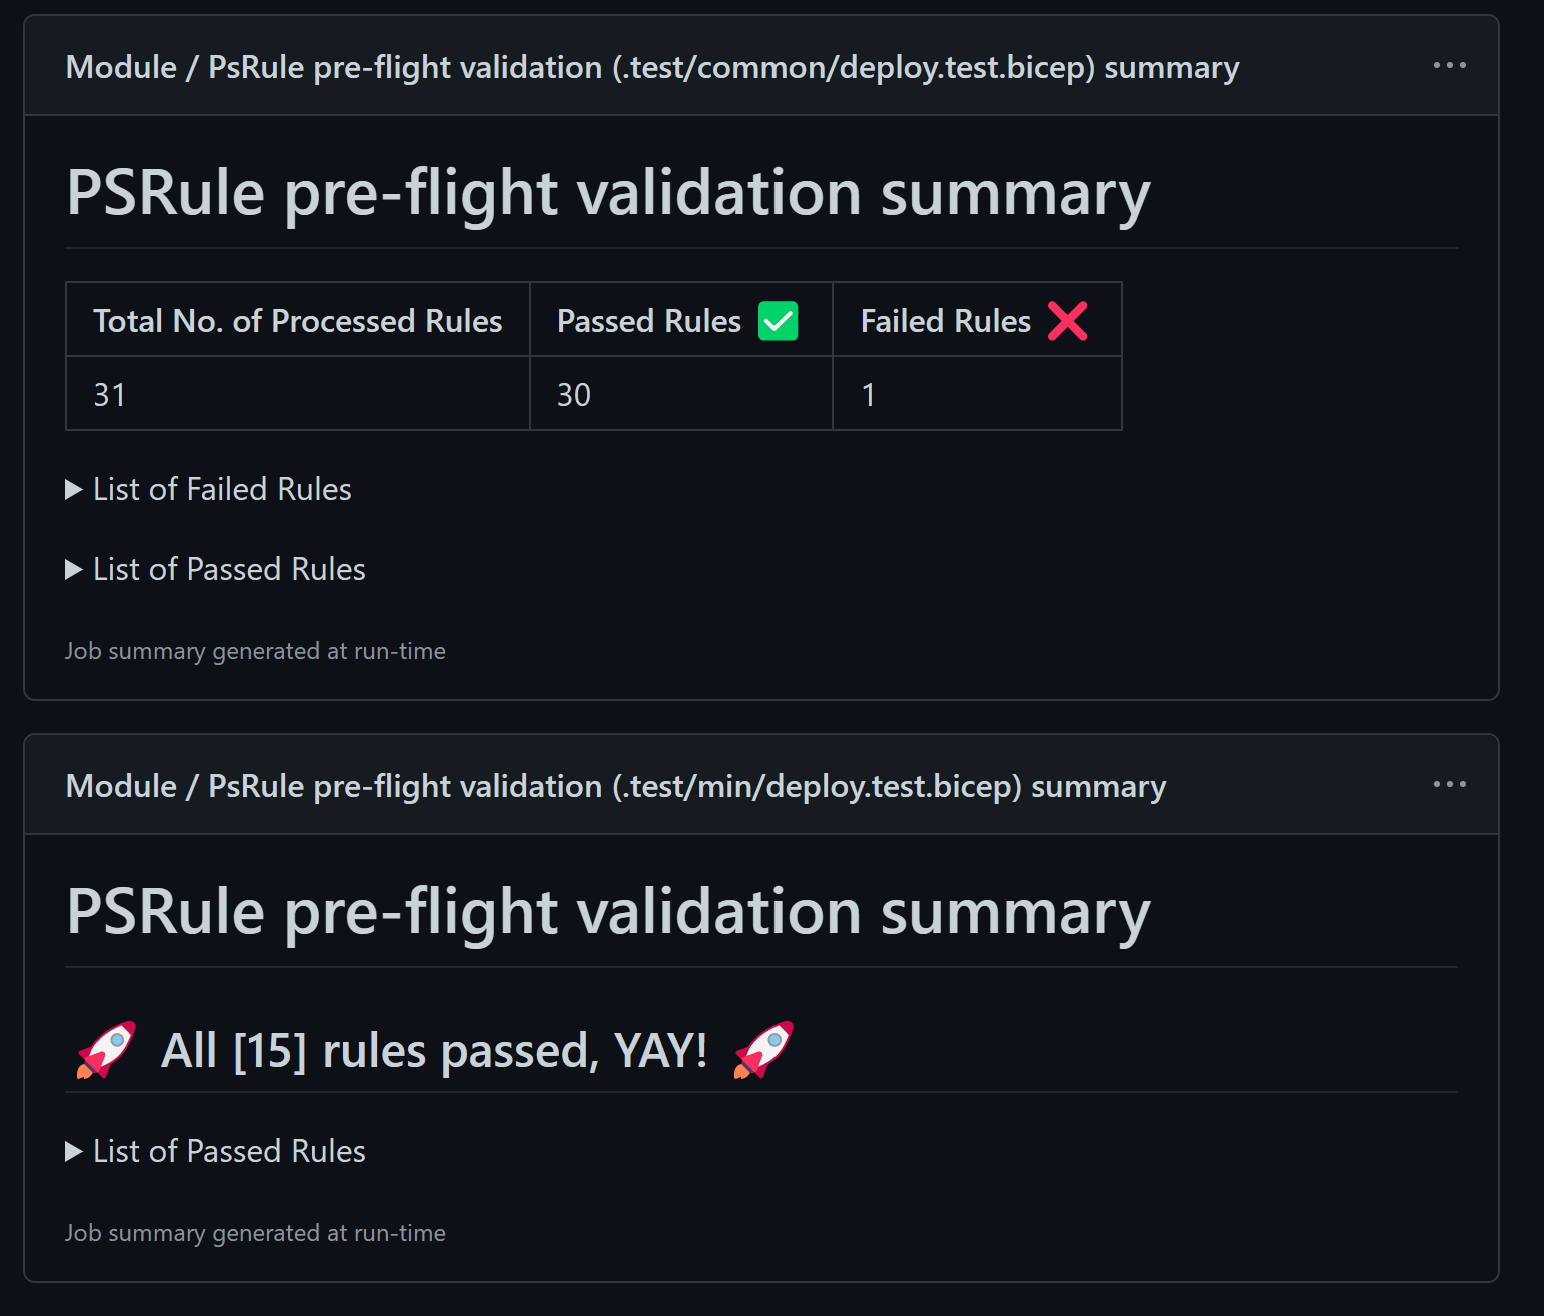This screenshot has height=1316, width=1544.
Task: Select Total No. of Processed Rules header
Action: [297, 321]
